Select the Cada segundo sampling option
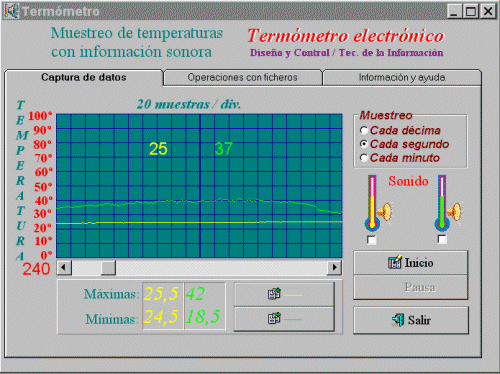The height and width of the screenshot is (374, 500). 364,144
